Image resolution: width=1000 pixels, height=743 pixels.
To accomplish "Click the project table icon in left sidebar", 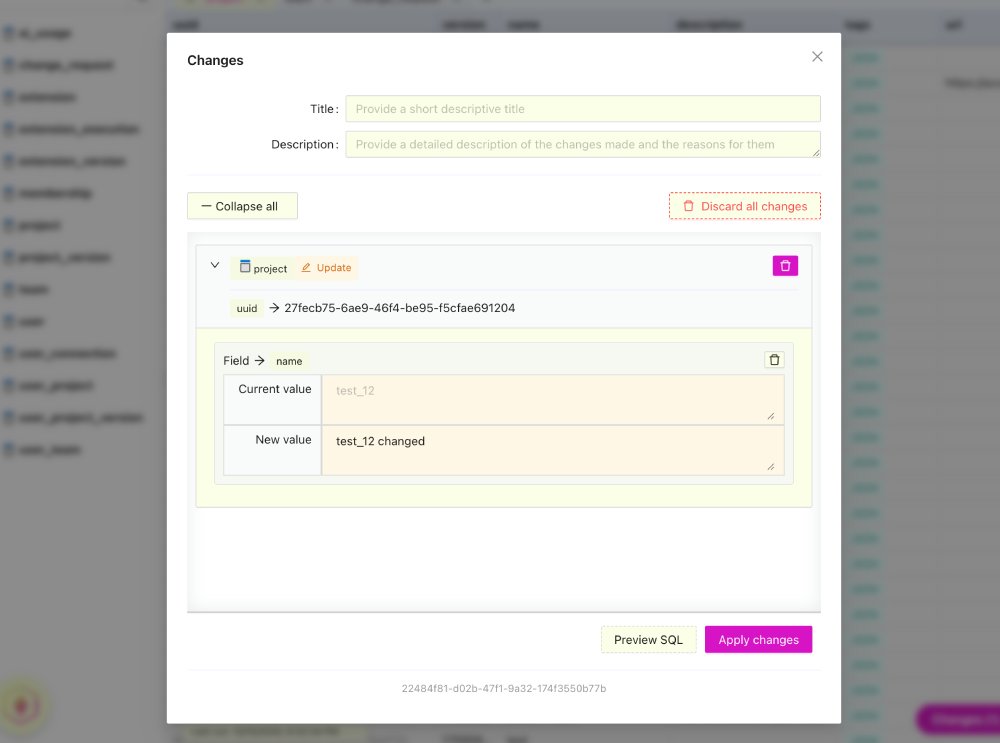I will [11, 224].
